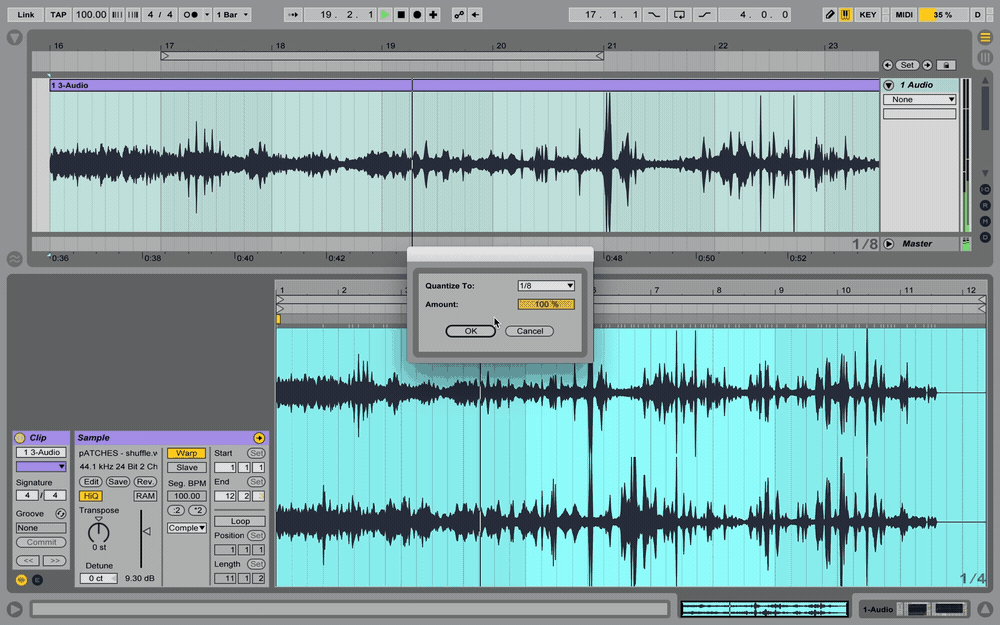Screen dimensions: 1000x625
Task: Toggle the RAM mode button
Action: click(x=145, y=496)
